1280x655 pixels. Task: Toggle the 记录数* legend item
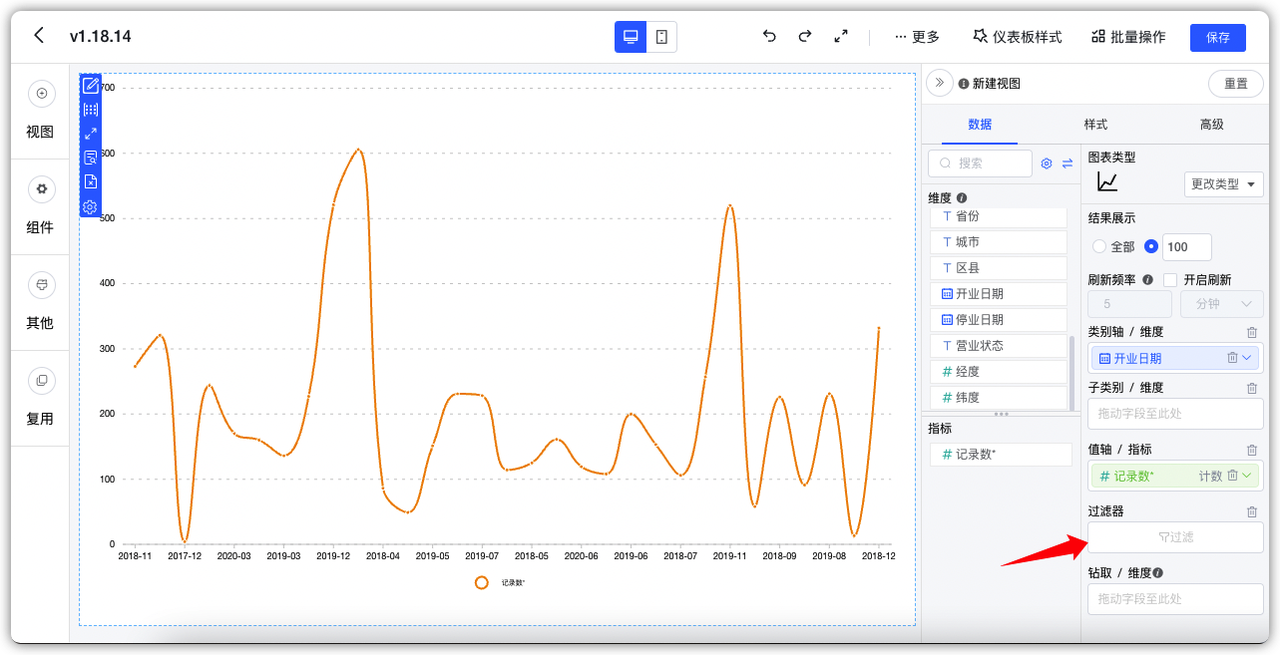point(500,583)
